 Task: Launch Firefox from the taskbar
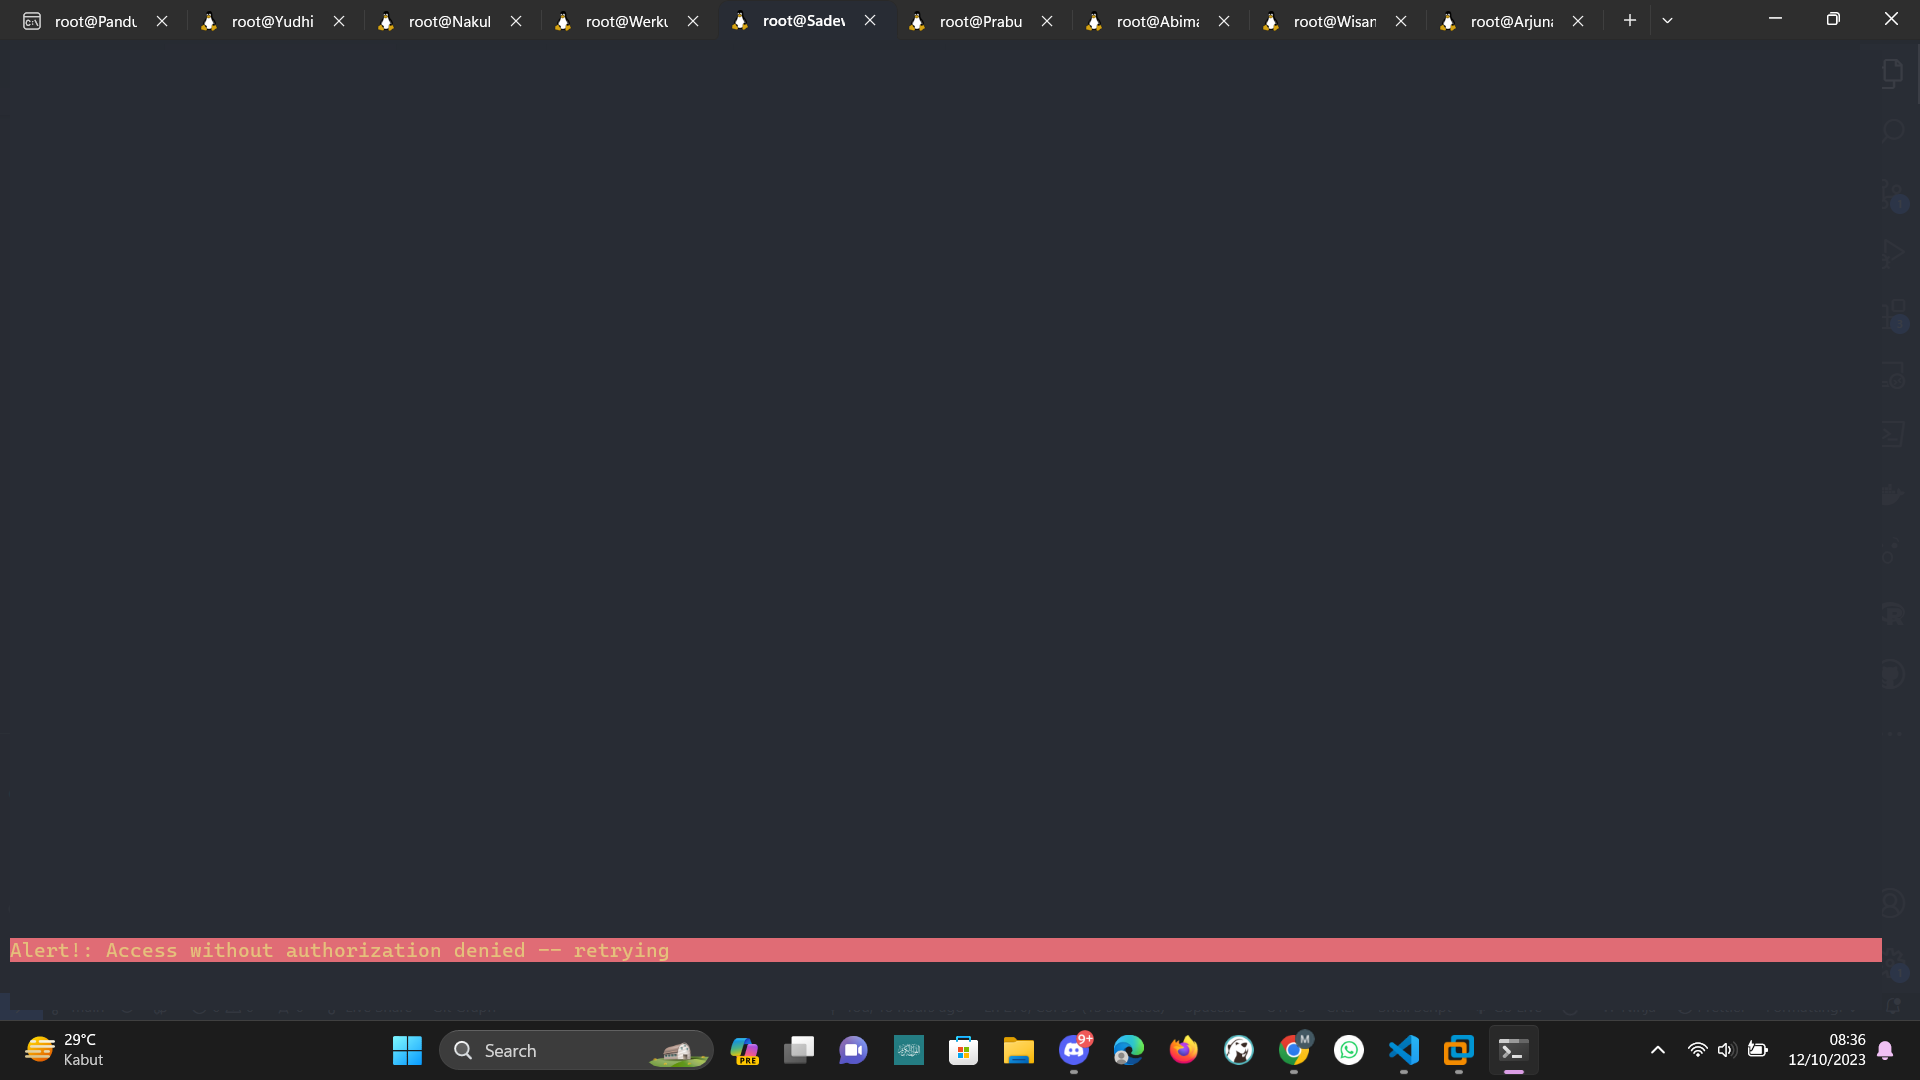point(1183,1050)
